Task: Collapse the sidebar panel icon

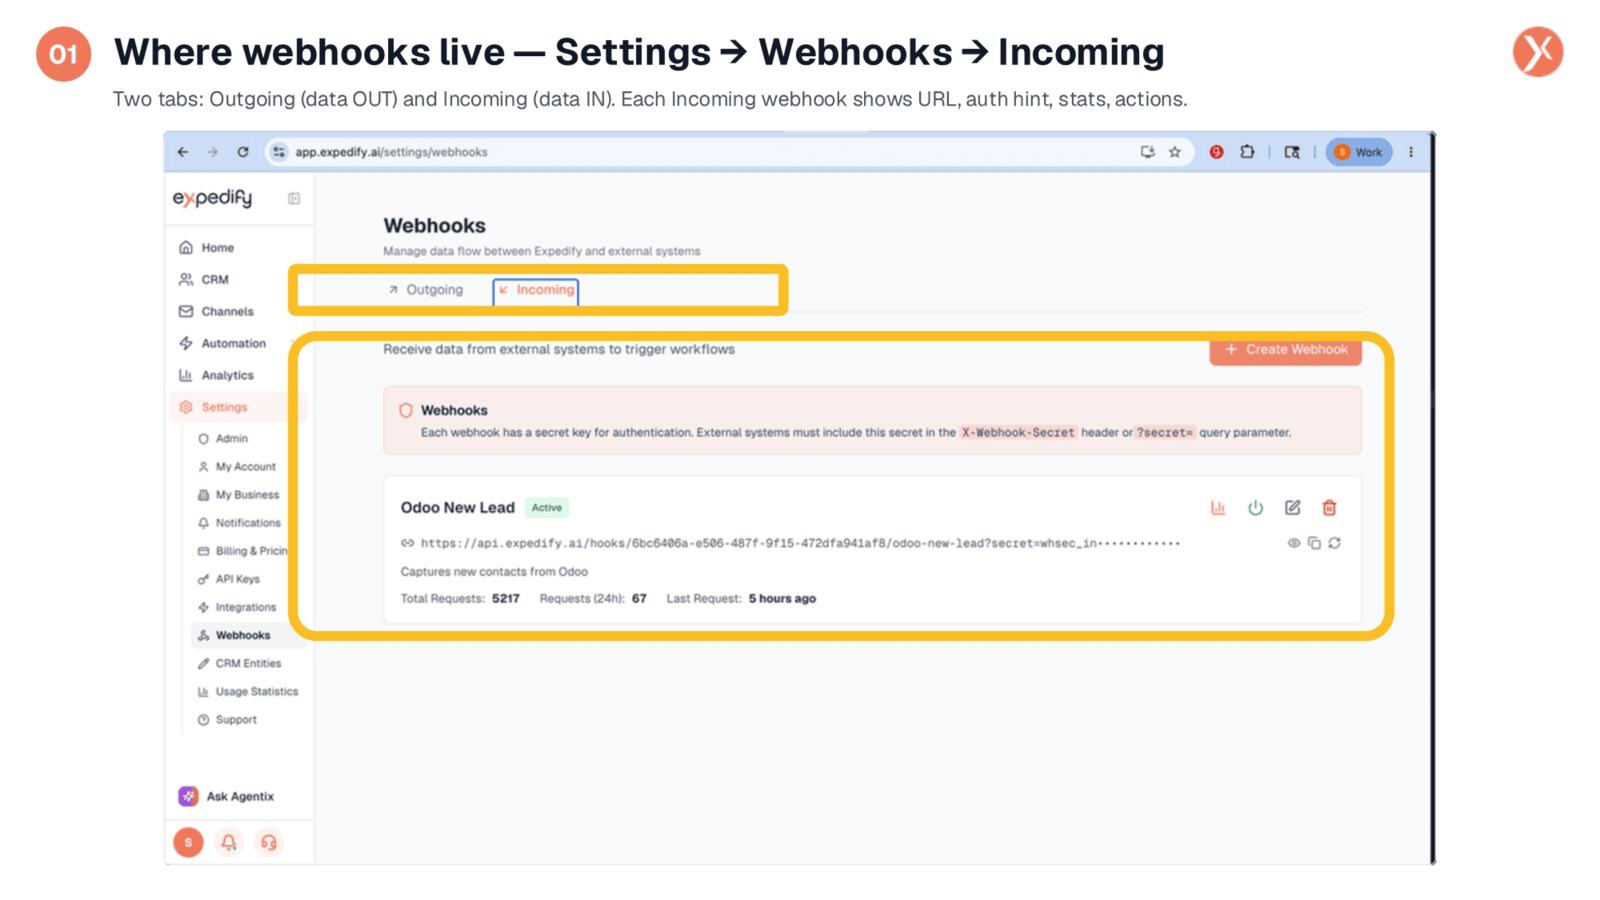Action: tap(294, 198)
